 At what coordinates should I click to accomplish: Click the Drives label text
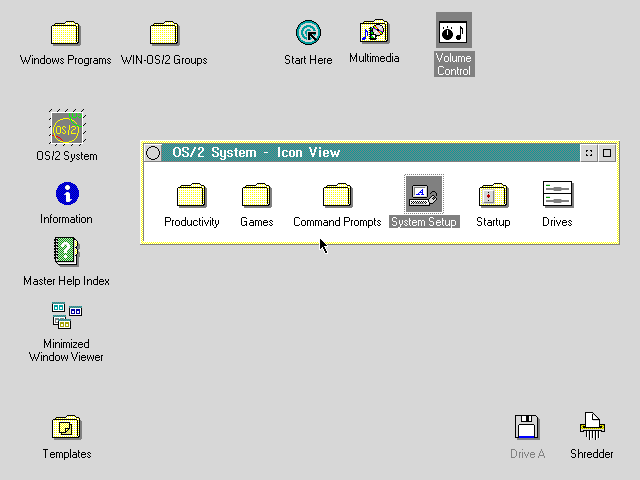pyautogui.click(x=557, y=222)
